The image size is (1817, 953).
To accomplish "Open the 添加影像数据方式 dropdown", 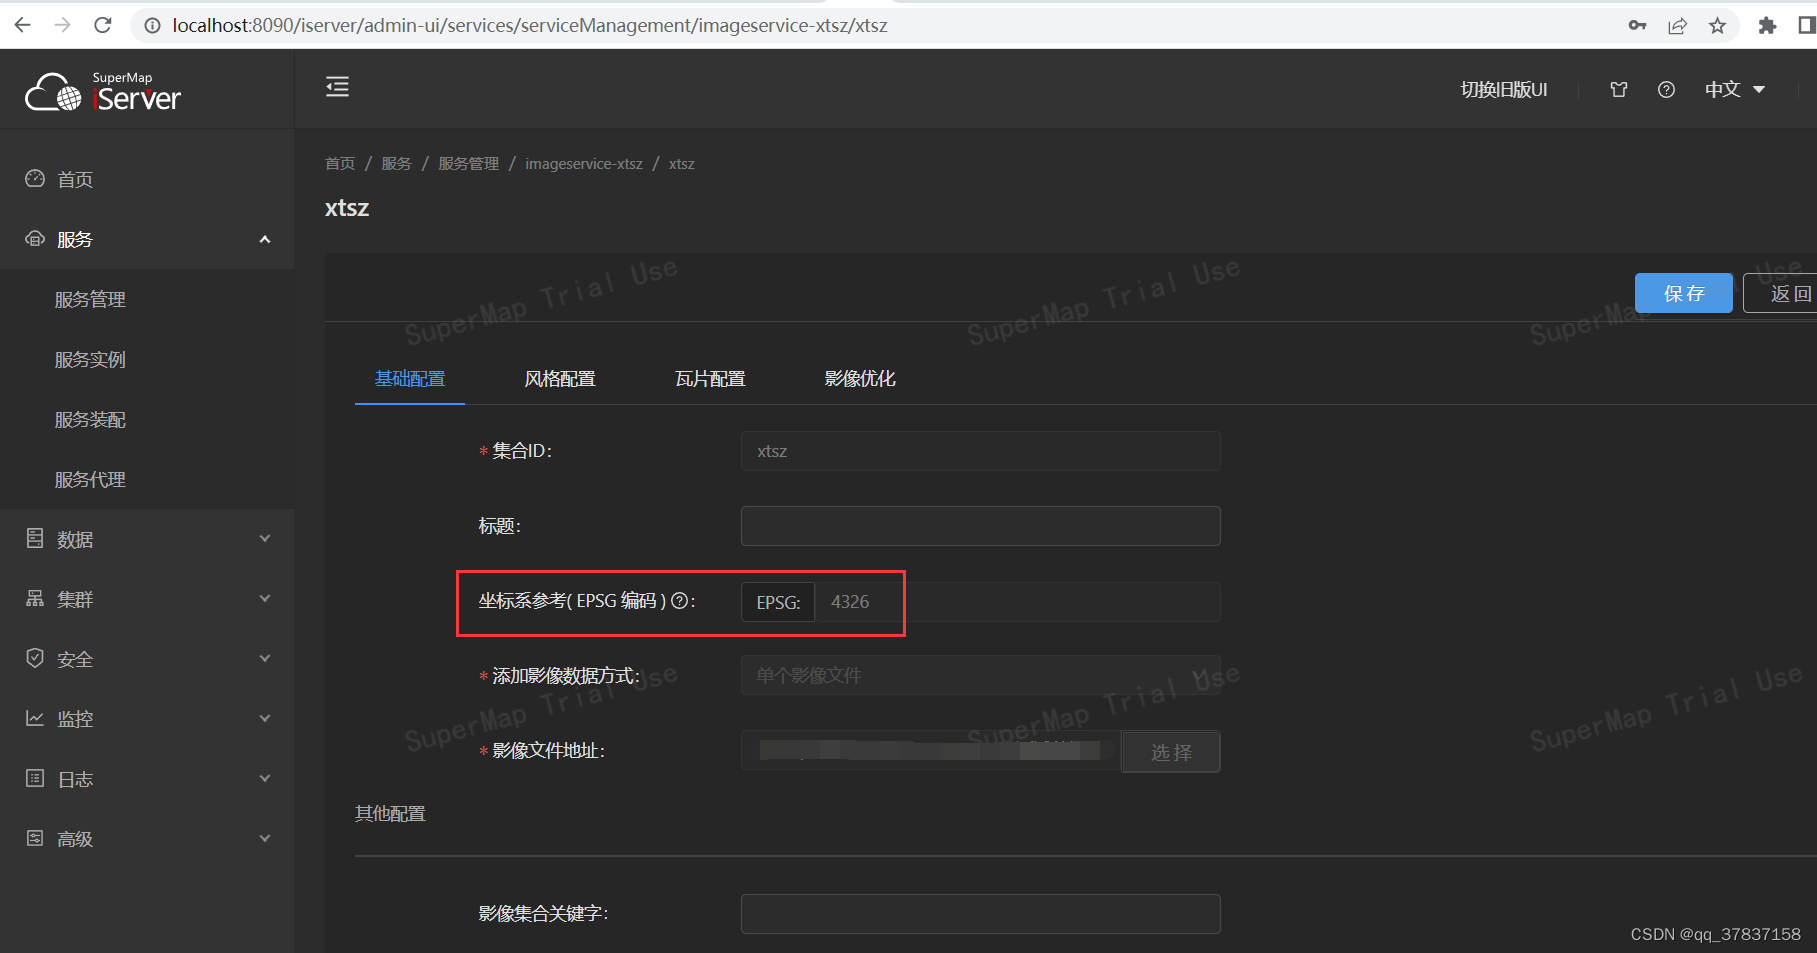I will click(980, 676).
